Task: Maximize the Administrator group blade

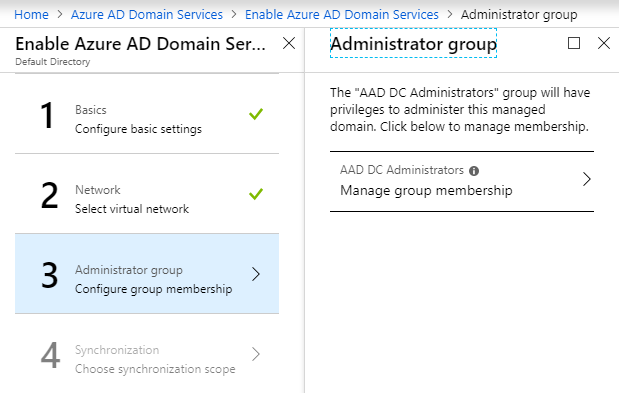Action: (x=574, y=43)
